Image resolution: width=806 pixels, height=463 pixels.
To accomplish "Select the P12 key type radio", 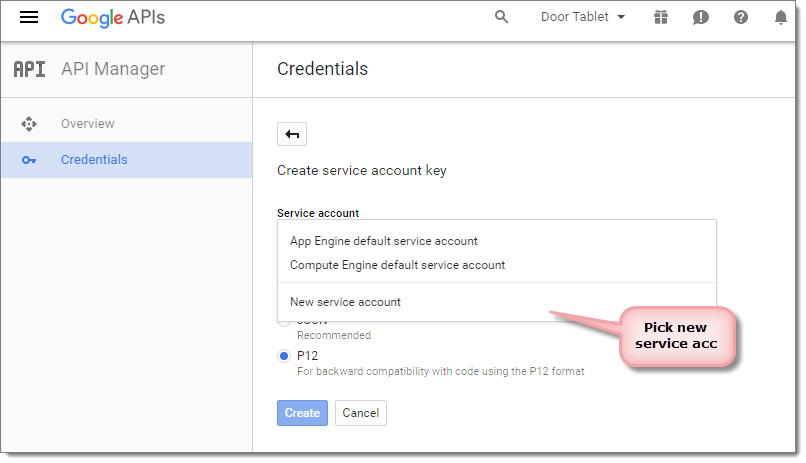I will pyautogui.click(x=285, y=355).
